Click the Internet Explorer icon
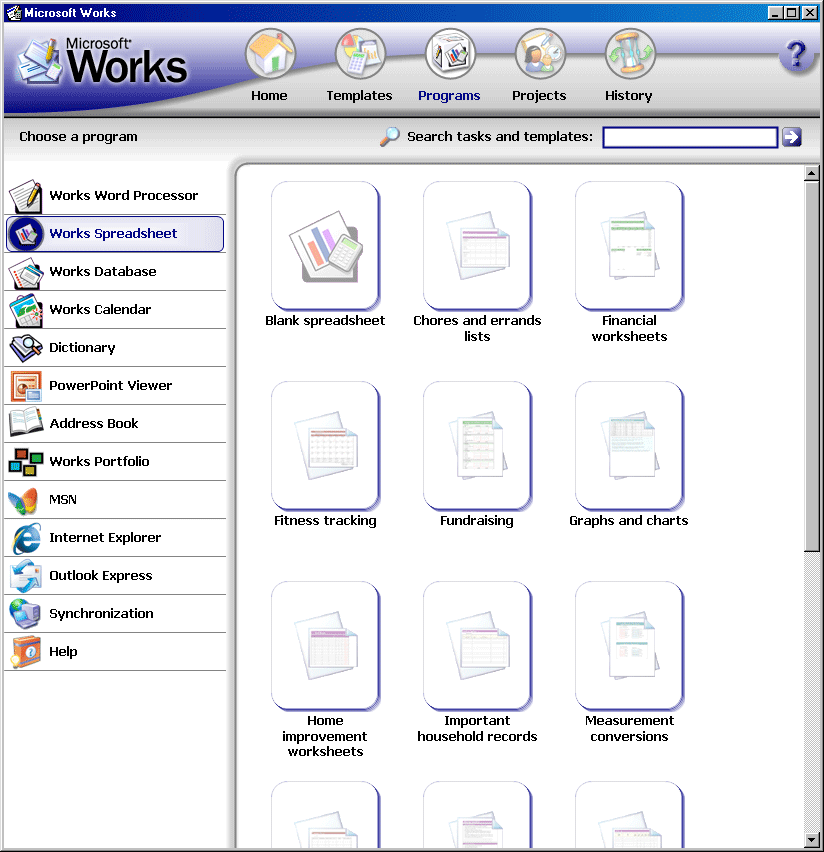The width and height of the screenshot is (824, 852). 27,538
